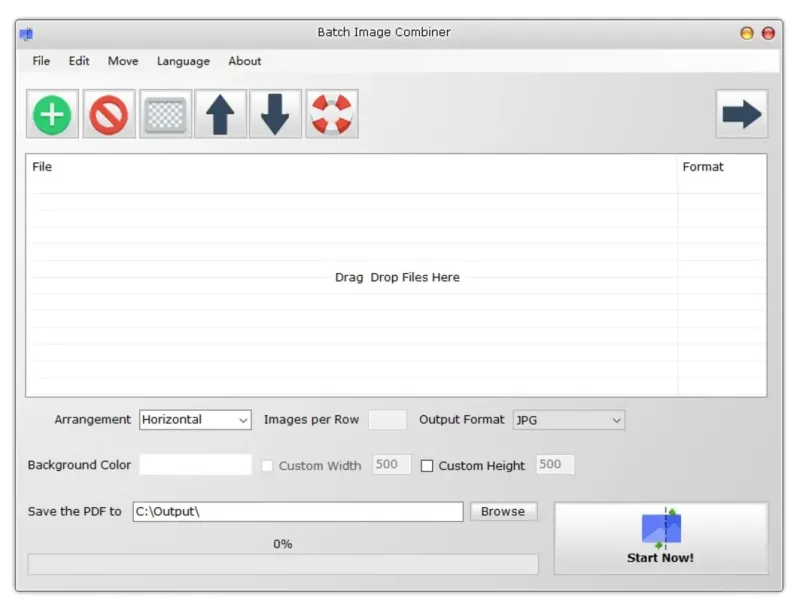Expand the Output Format JPG dropdown
This screenshot has height=600, width=800.
(569, 420)
